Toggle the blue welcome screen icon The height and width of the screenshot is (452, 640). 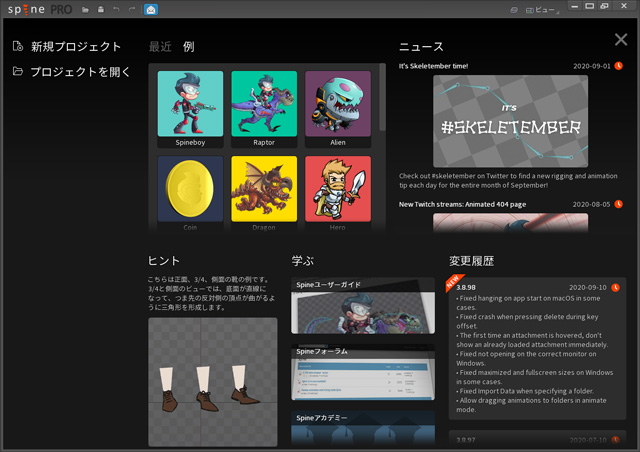point(150,10)
